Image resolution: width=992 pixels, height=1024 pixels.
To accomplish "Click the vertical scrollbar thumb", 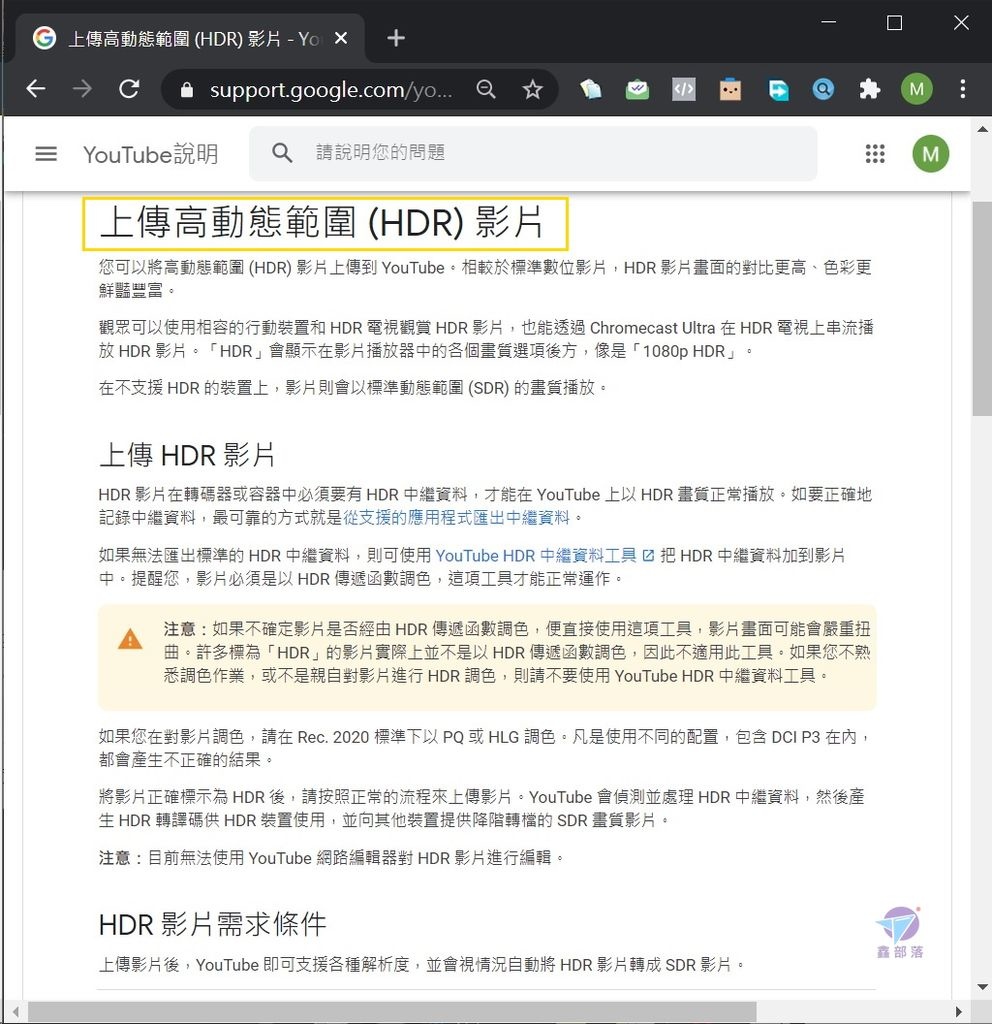I will [982, 308].
